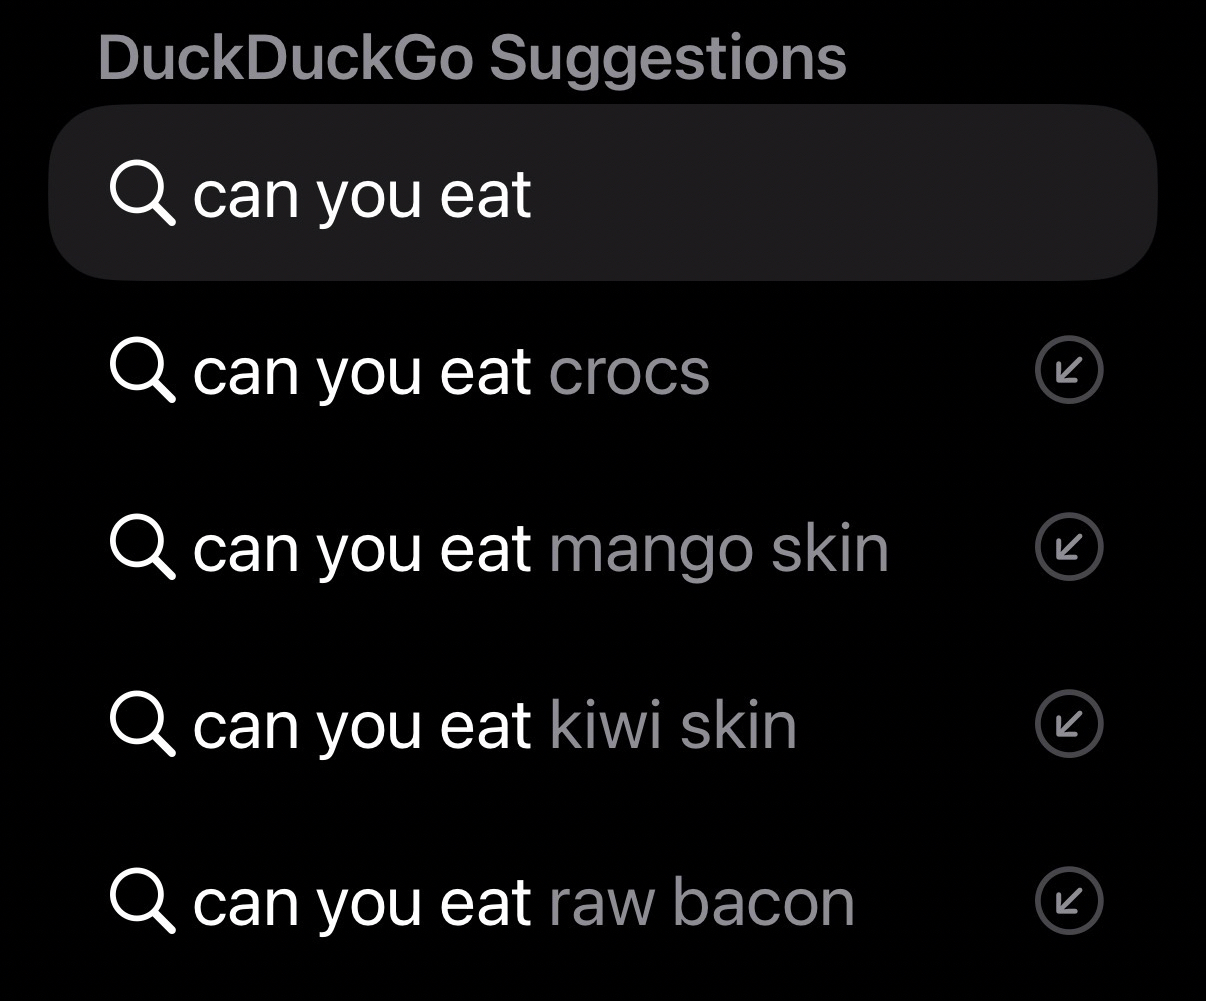Tap the fill-in arrow for 'mango skin'
The height and width of the screenshot is (1001, 1206).
(x=1067, y=548)
